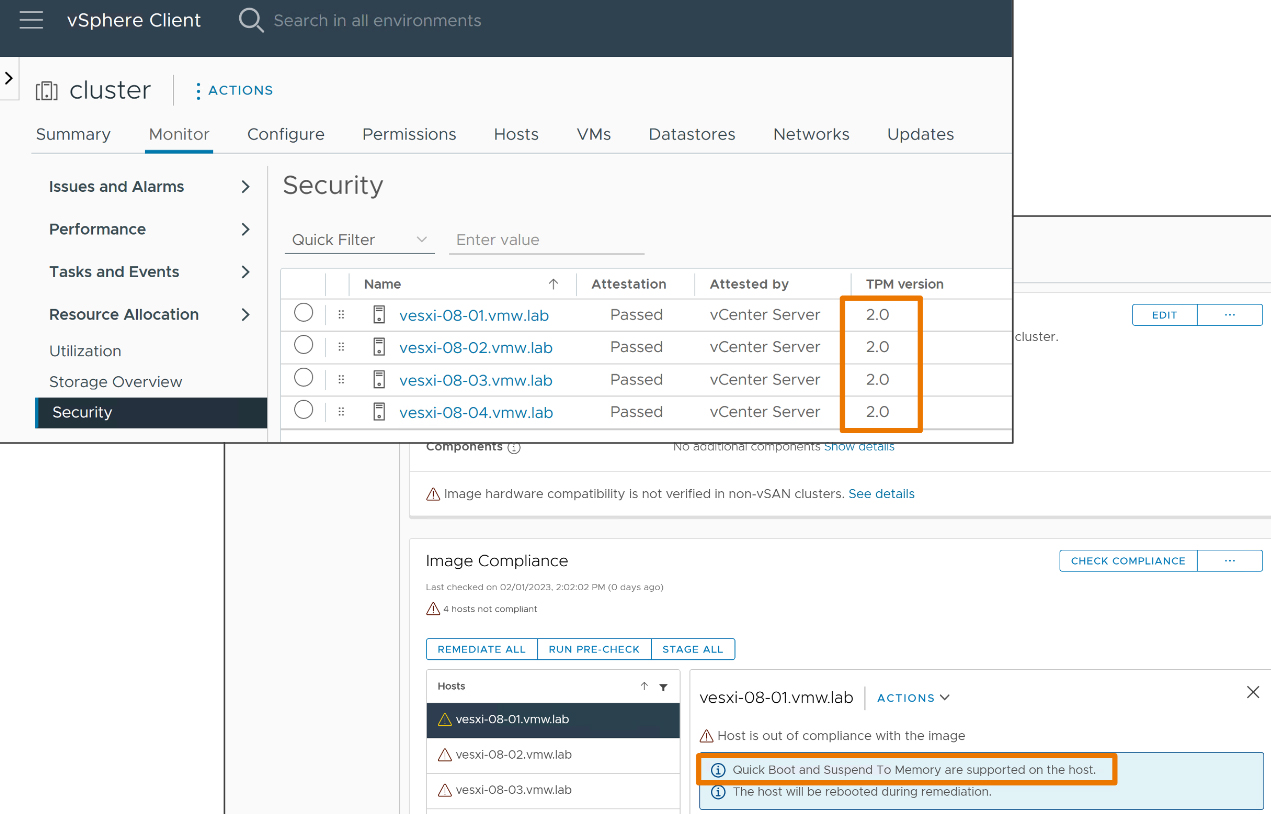1271x814 pixels.
Task: Select Storage Overview in sidebar
Action: pyautogui.click(x=116, y=382)
